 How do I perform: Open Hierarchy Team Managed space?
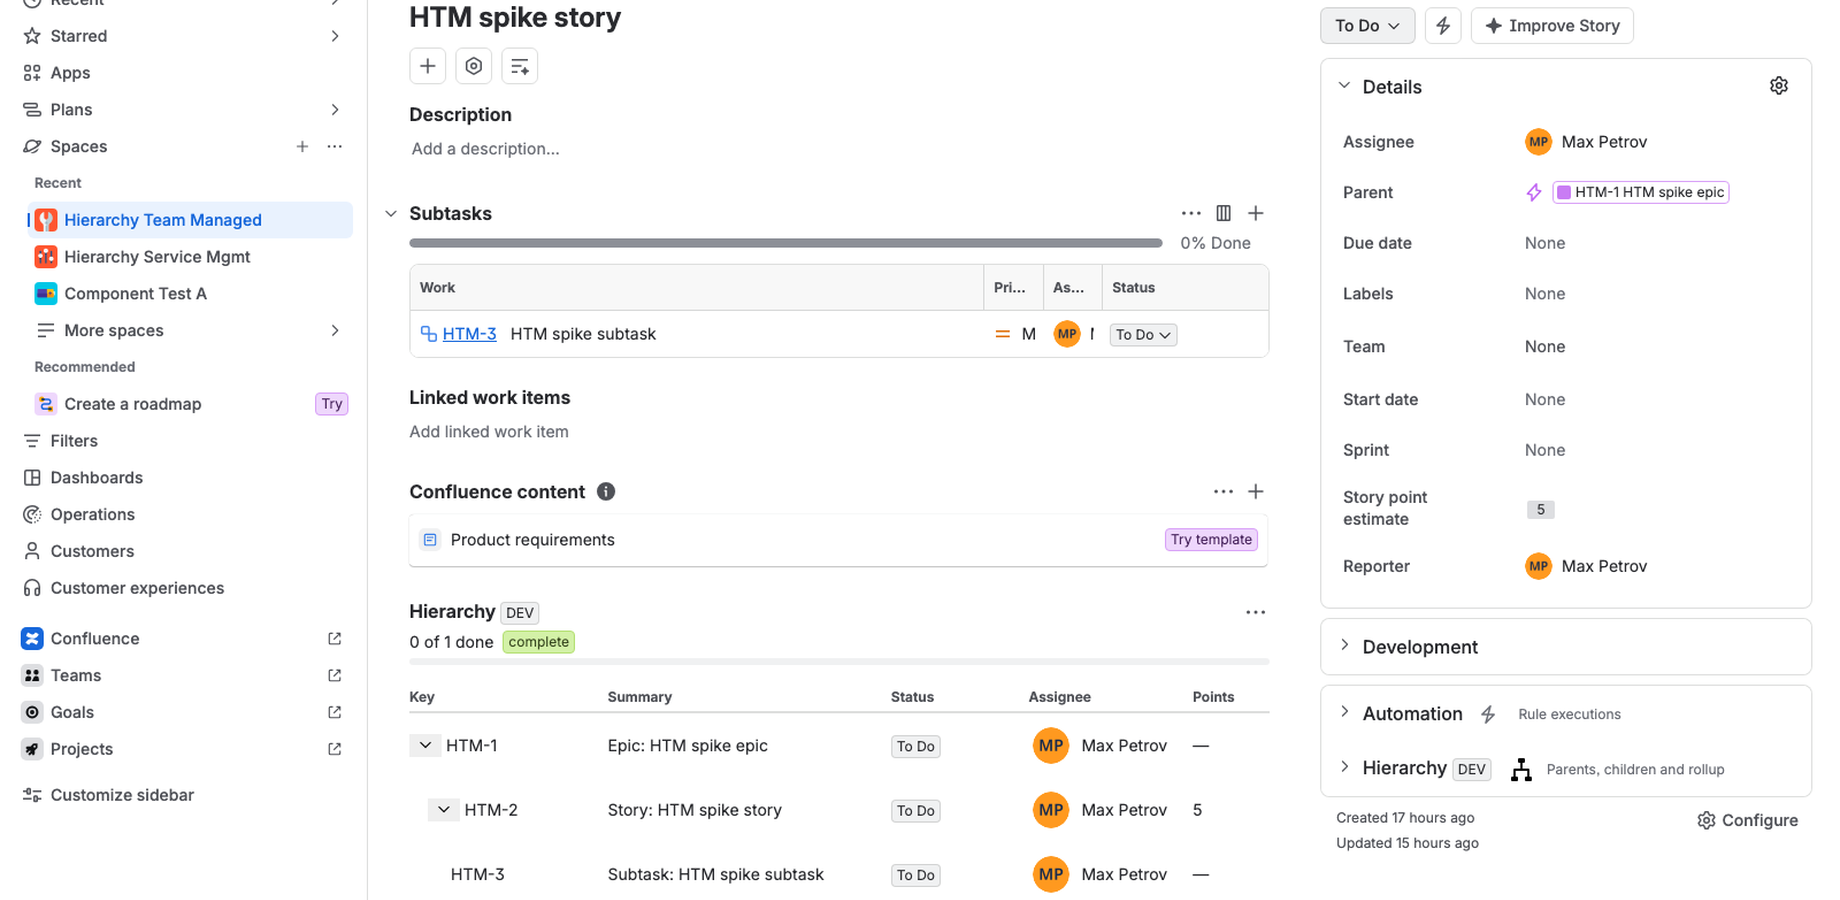190,220
